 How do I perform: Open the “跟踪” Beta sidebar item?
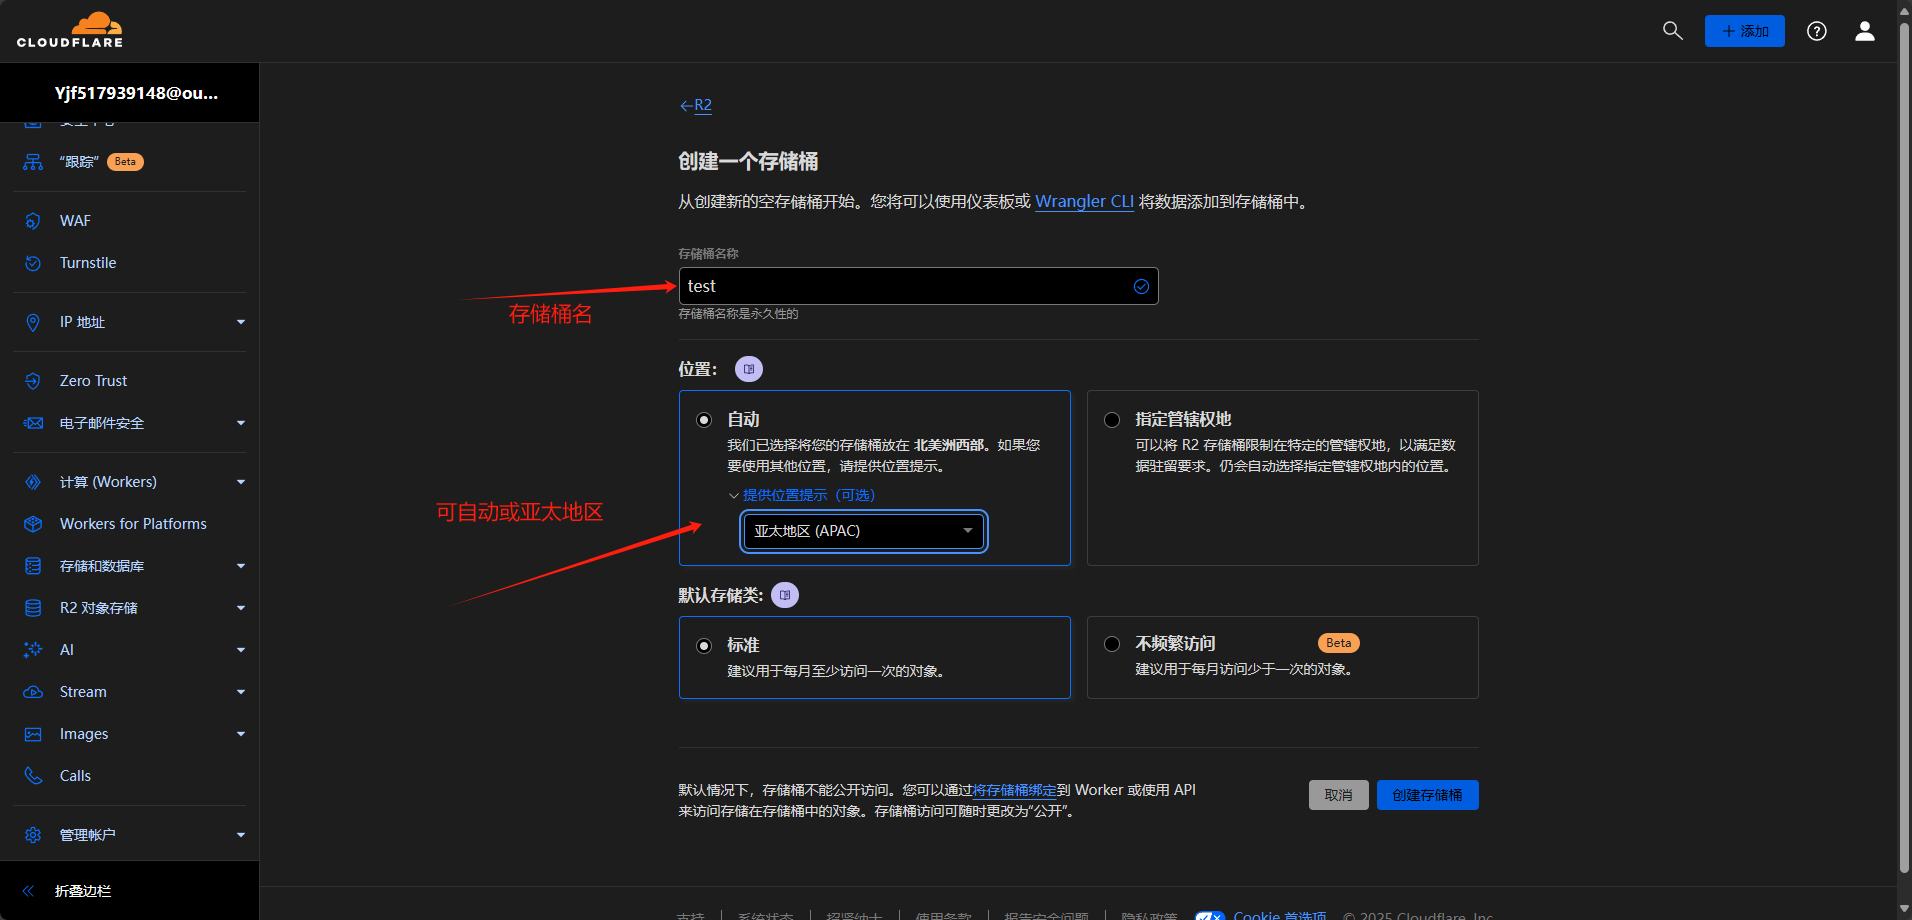point(101,162)
